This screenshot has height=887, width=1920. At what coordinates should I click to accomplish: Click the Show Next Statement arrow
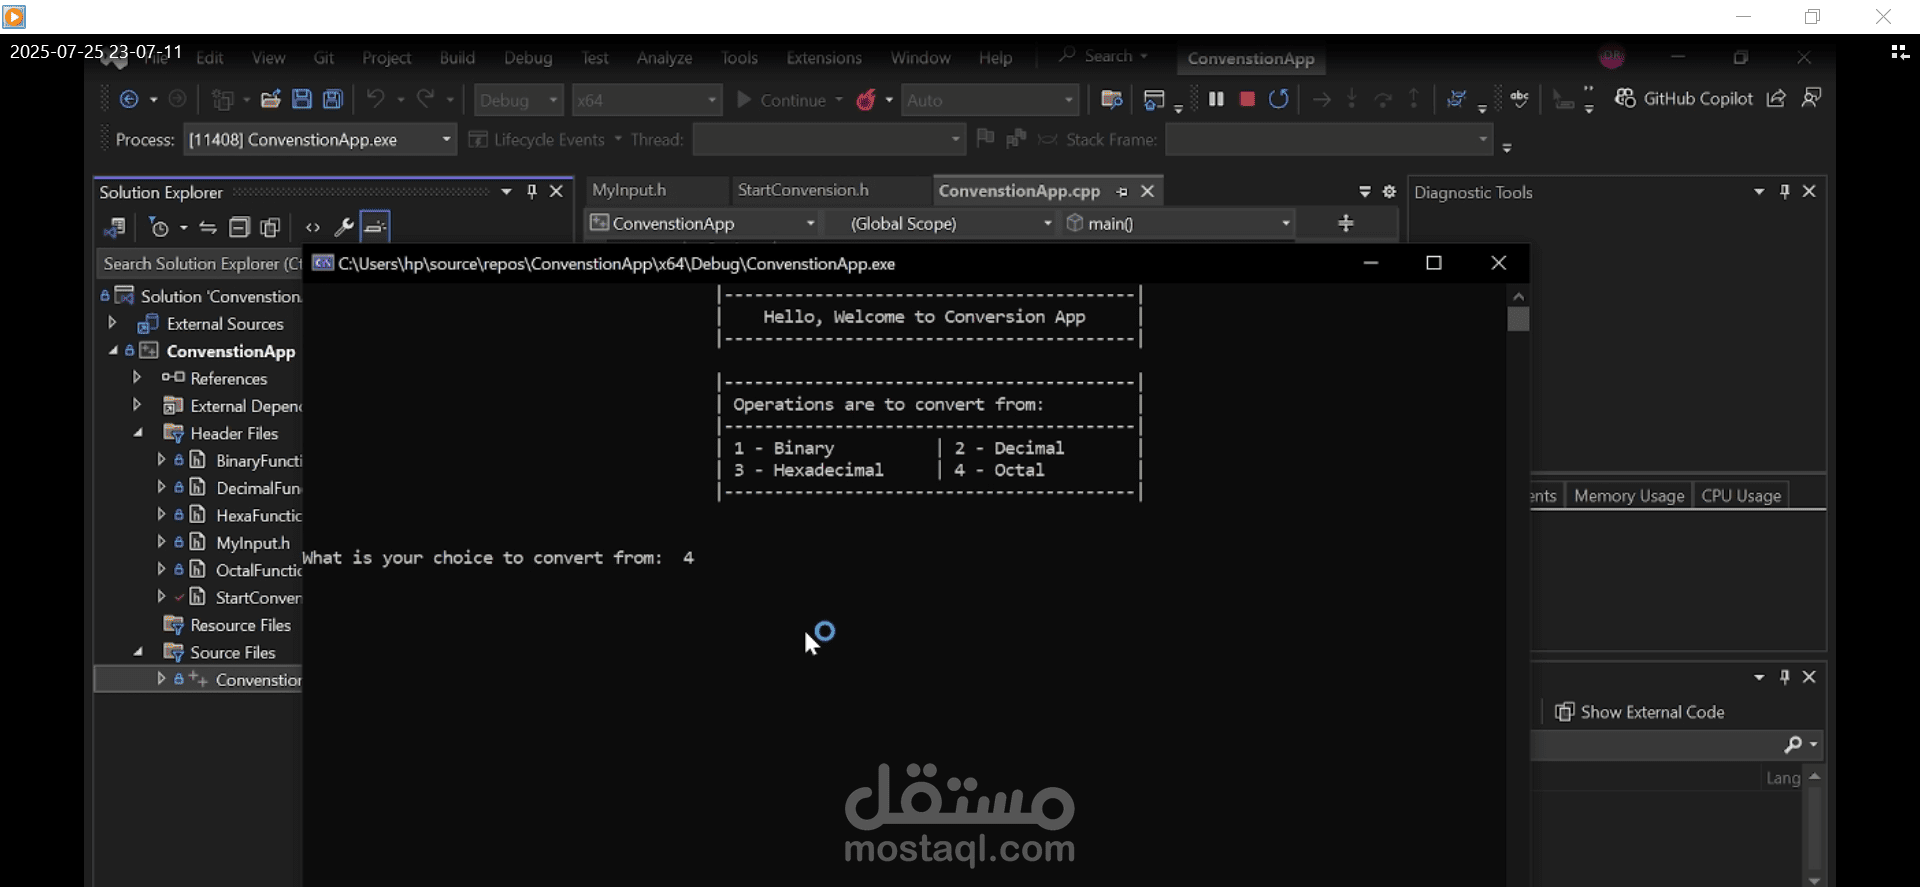1321,99
